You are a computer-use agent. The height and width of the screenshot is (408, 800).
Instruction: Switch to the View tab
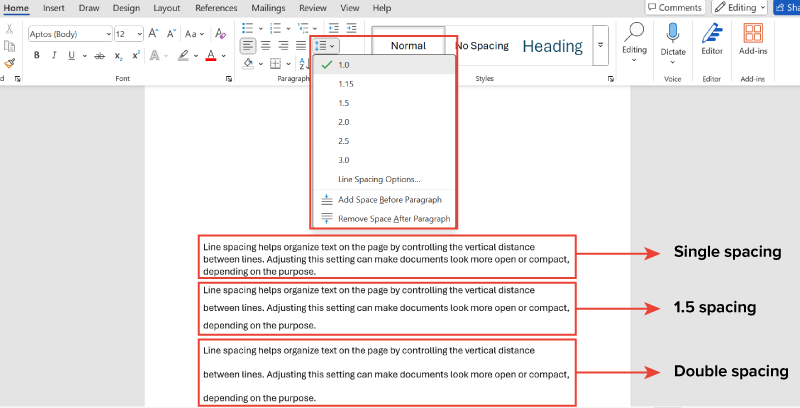coord(350,8)
